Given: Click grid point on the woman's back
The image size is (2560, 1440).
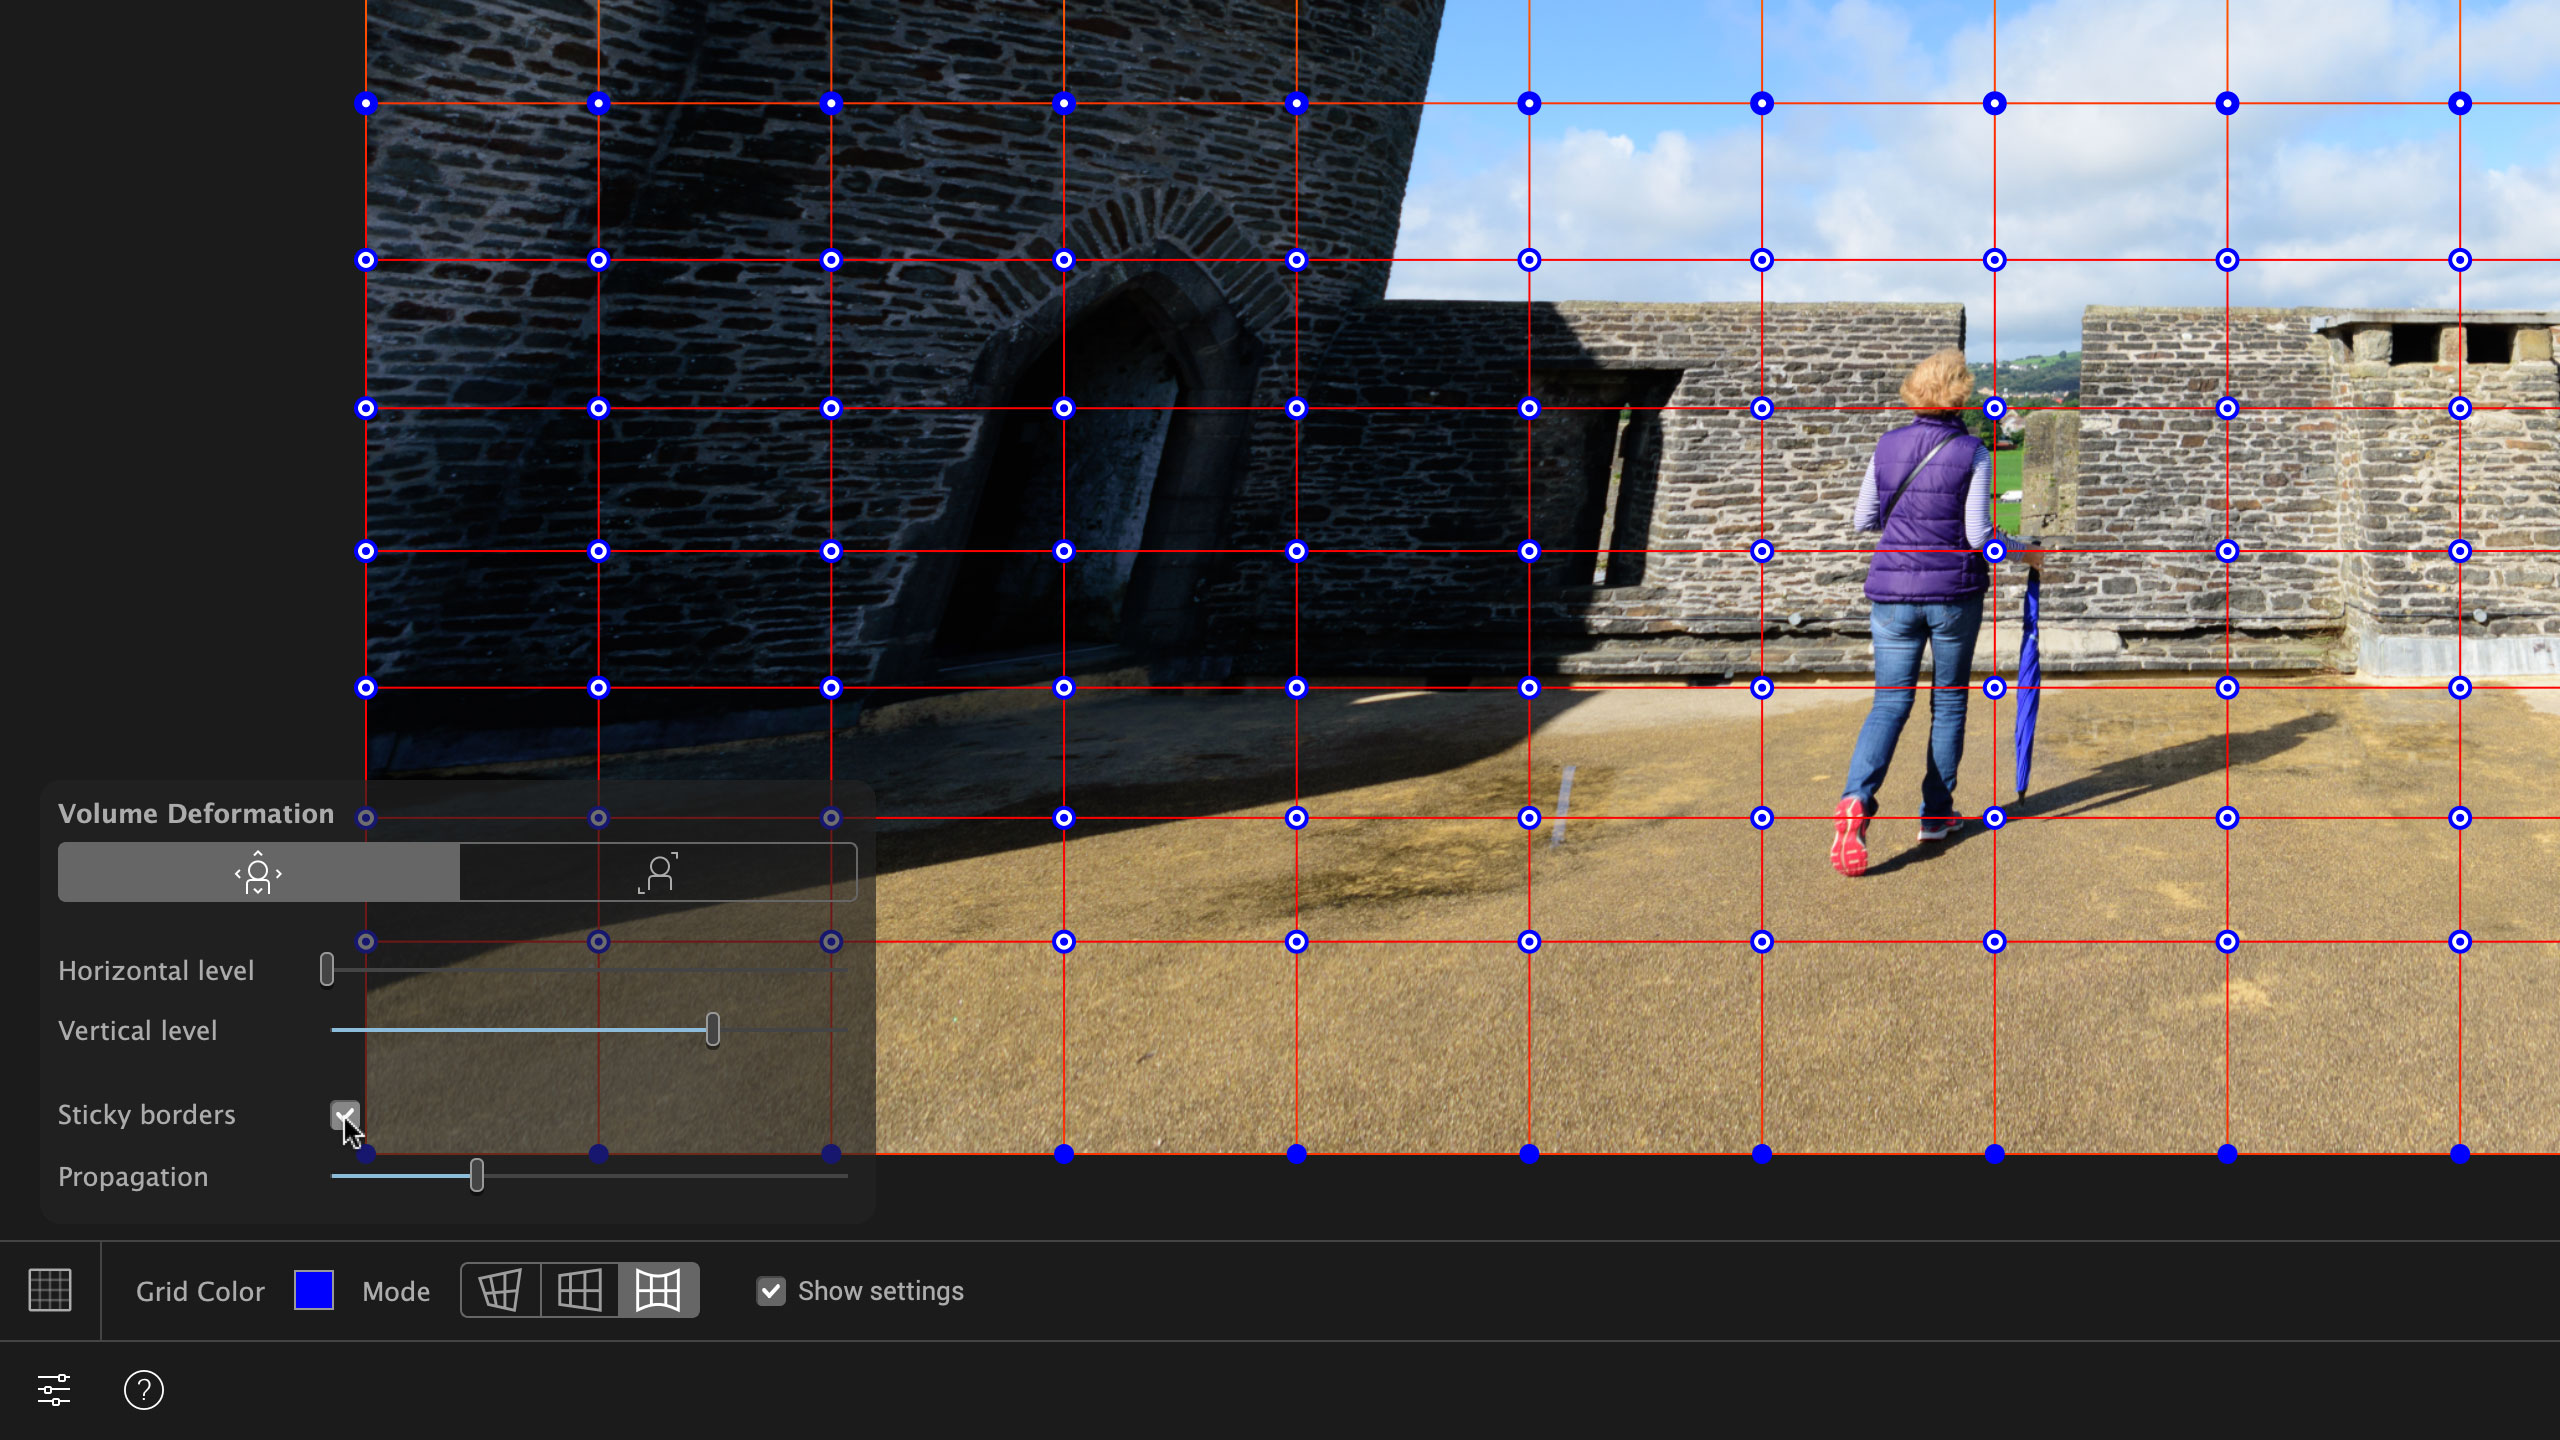Looking at the screenshot, I should (x=1995, y=551).
